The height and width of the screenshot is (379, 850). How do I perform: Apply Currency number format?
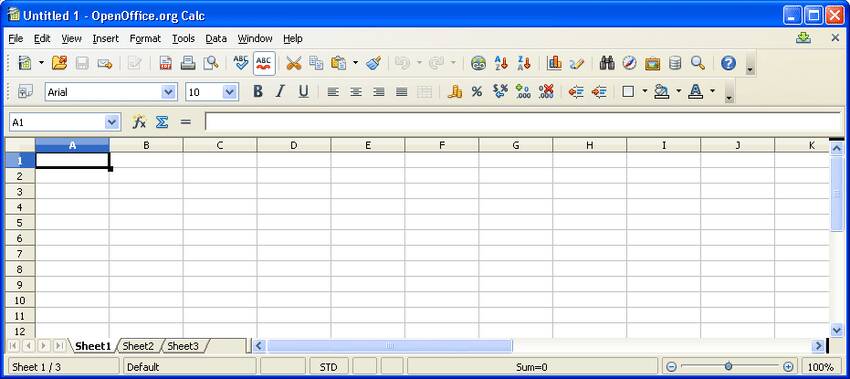click(454, 92)
